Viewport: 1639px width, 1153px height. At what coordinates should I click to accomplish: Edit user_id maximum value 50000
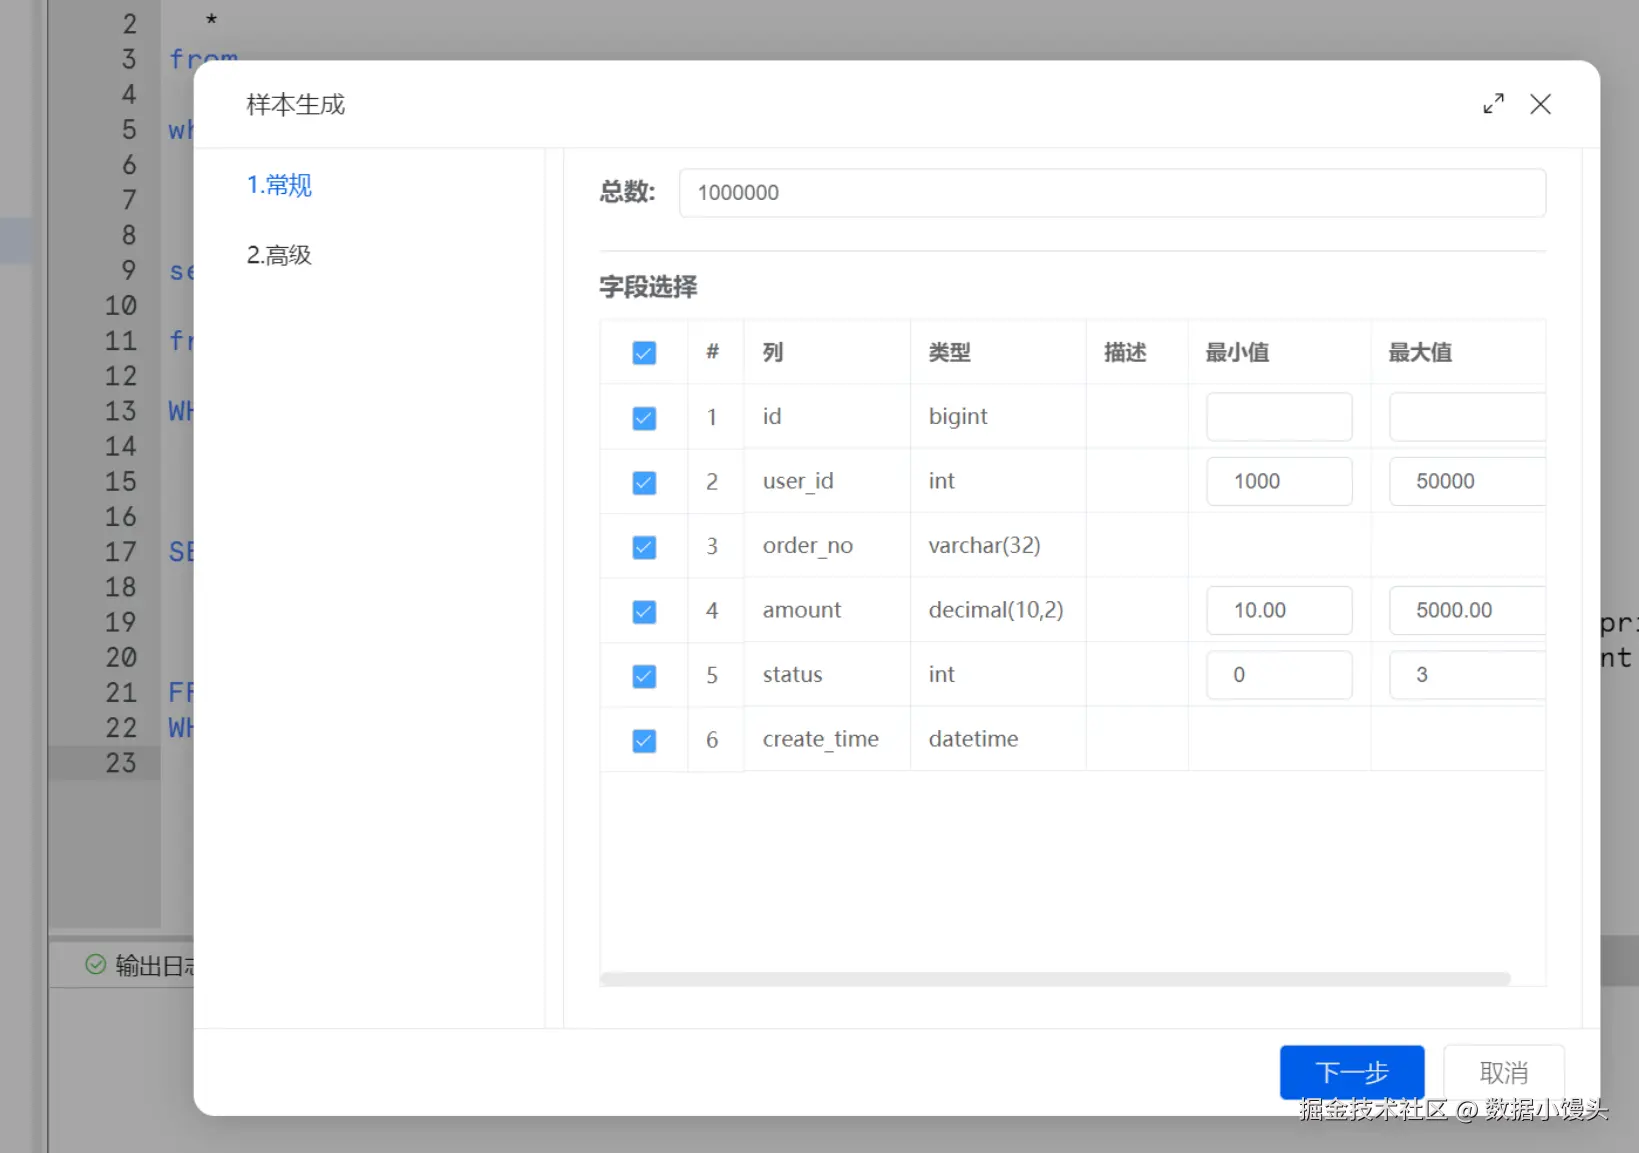click(x=1465, y=482)
